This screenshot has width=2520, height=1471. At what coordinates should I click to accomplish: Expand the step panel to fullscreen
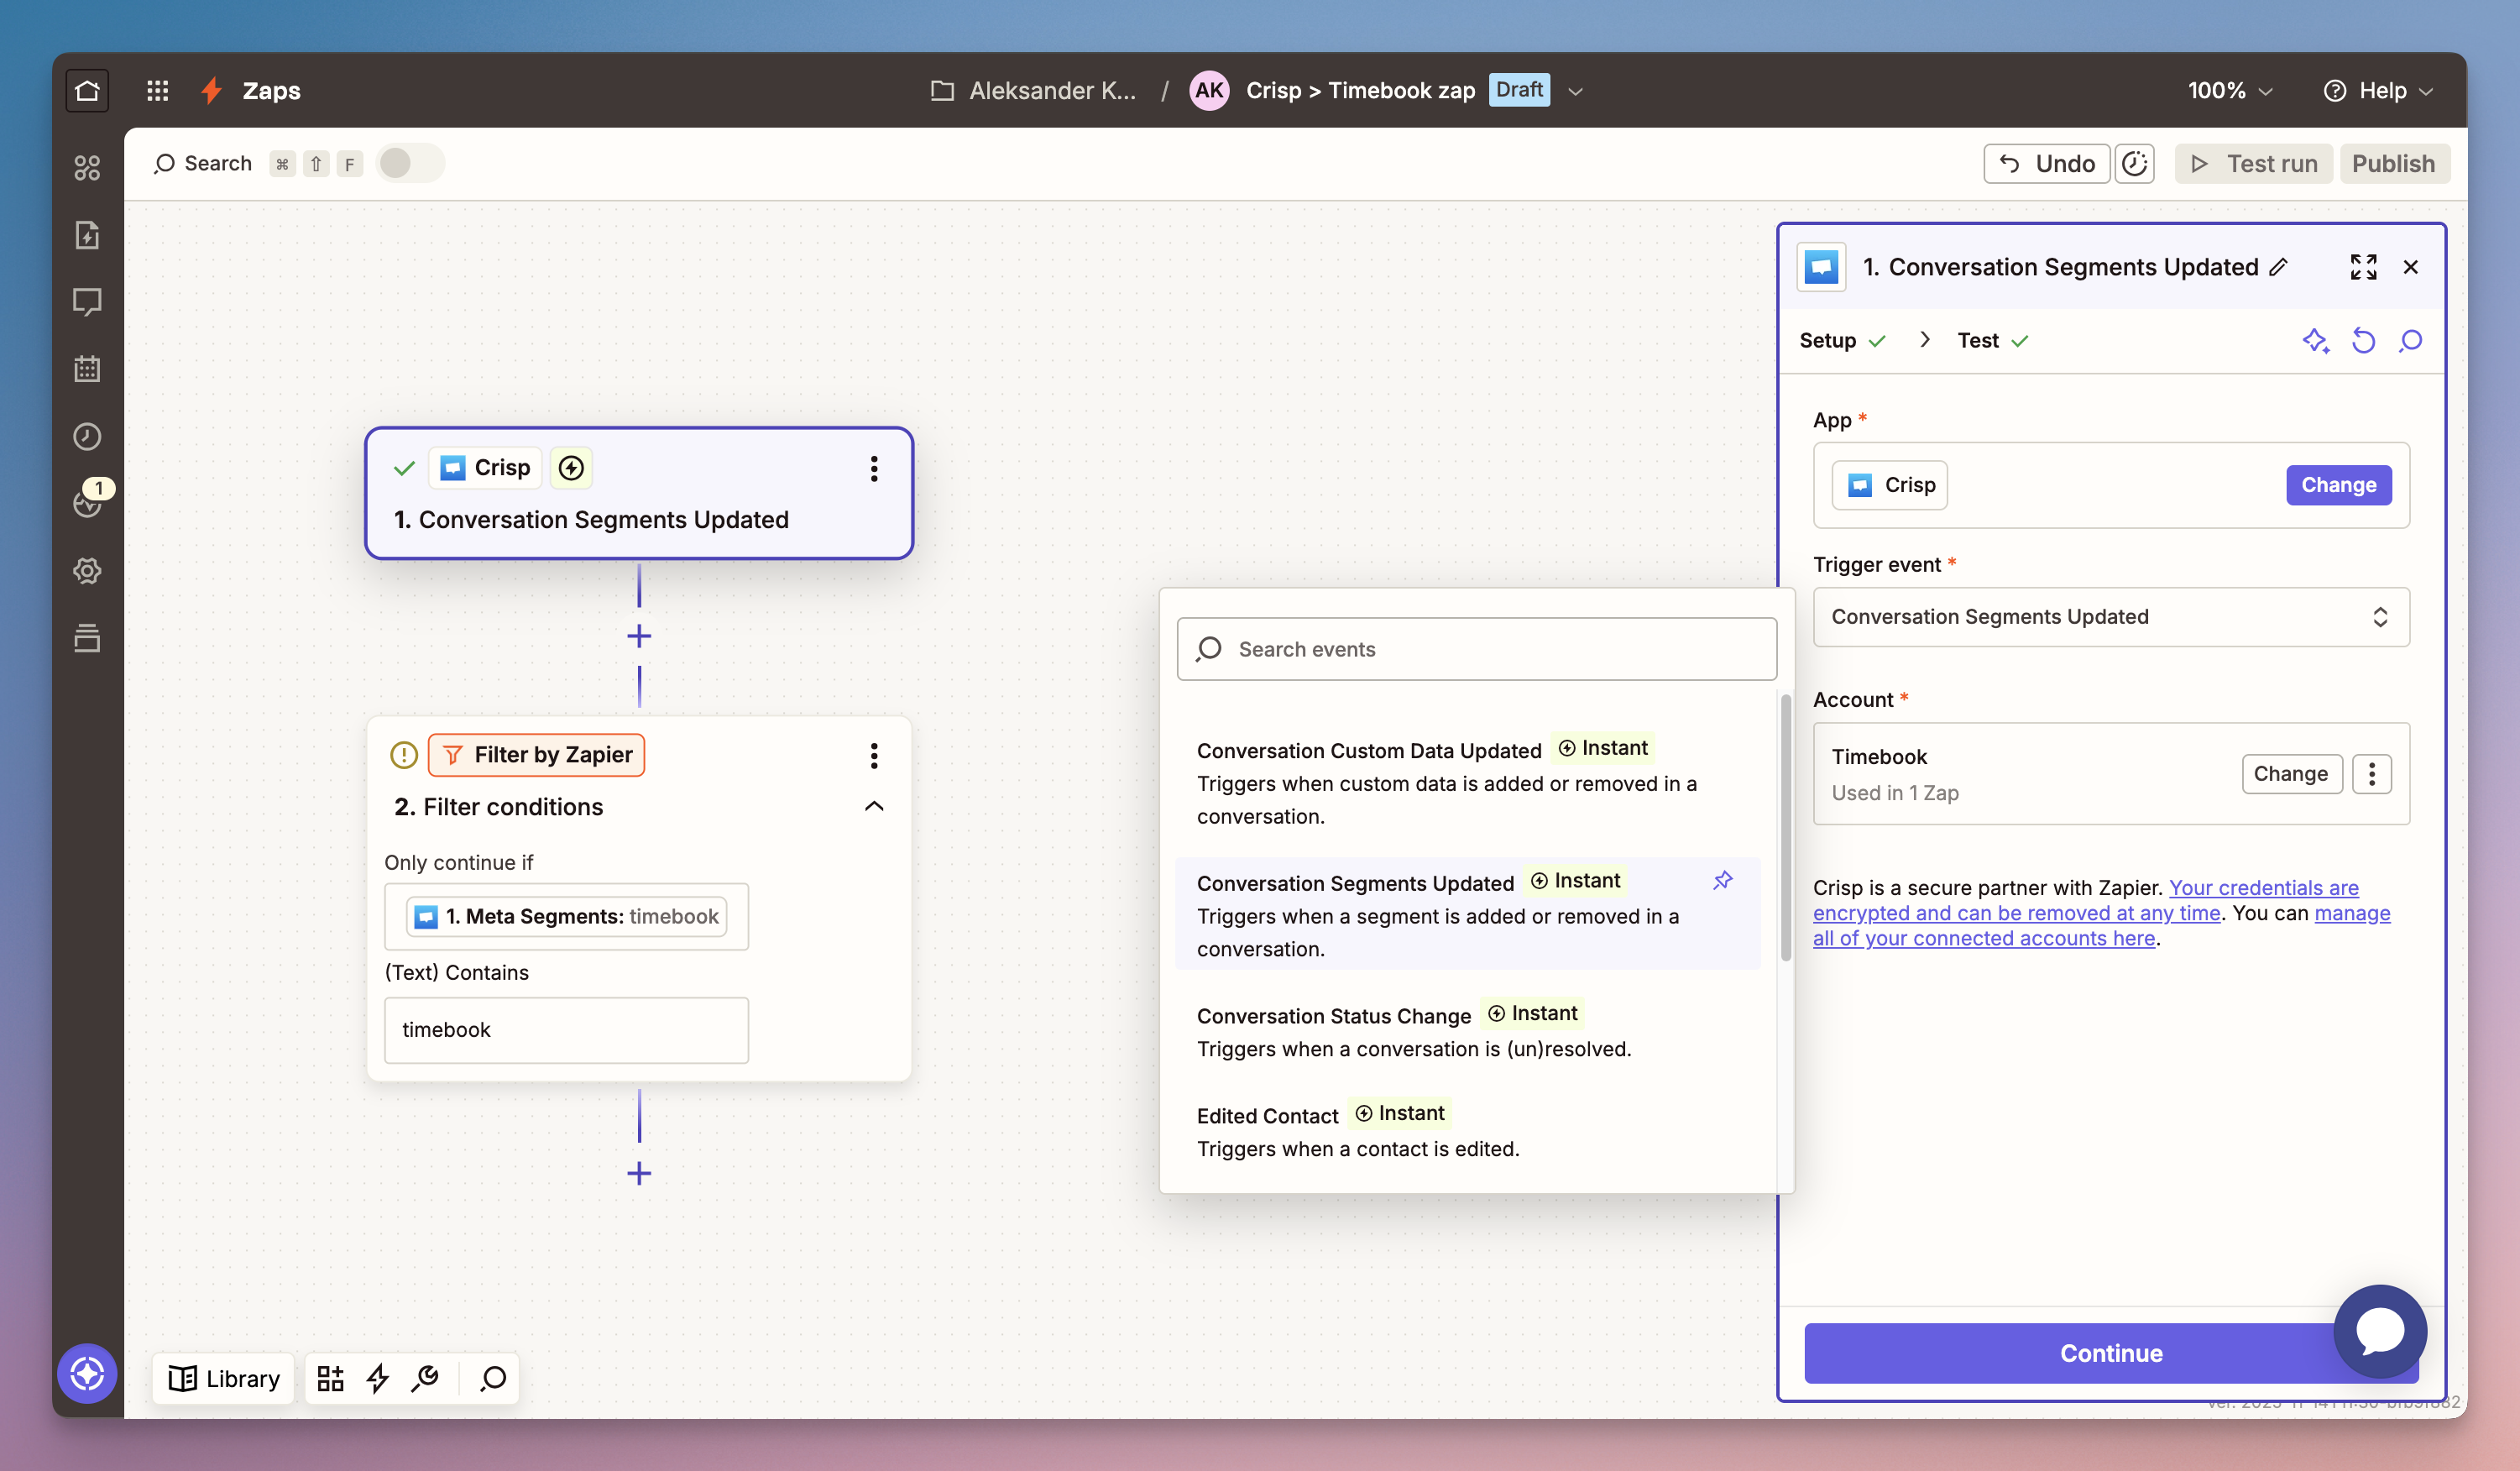pos(2363,267)
